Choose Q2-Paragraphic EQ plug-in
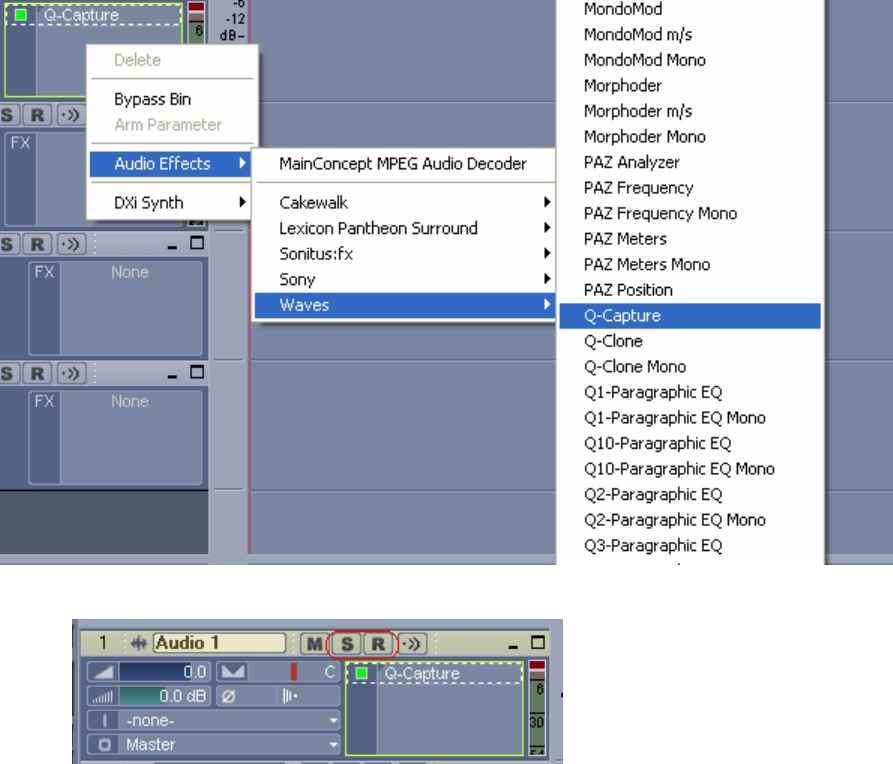The height and width of the screenshot is (764, 893). [x=690, y=495]
